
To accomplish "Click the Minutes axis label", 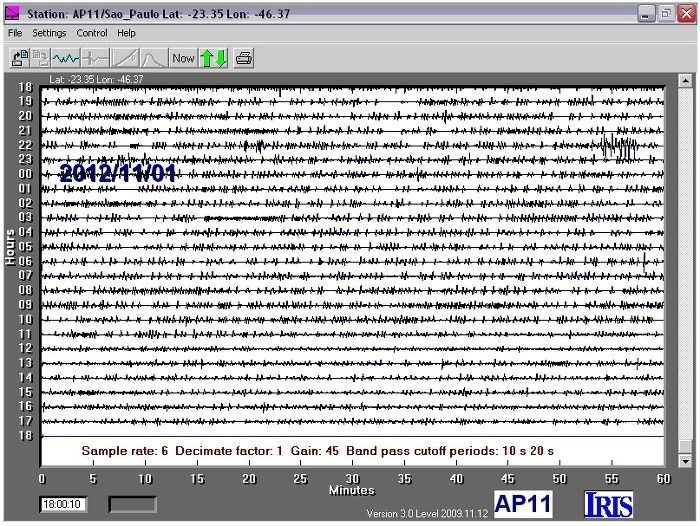I will [352, 491].
